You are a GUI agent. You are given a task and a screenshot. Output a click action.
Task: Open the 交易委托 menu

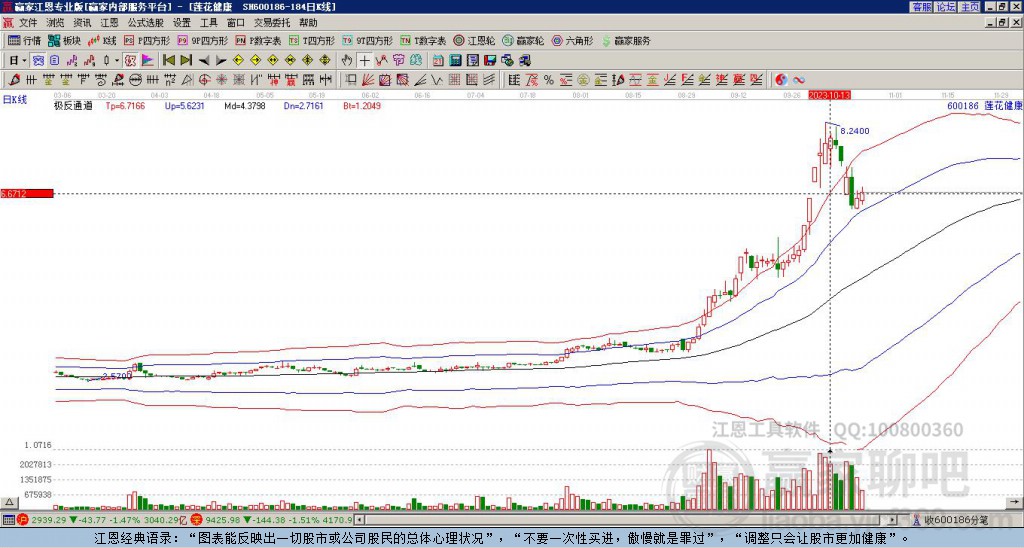[x=272, y=23]
